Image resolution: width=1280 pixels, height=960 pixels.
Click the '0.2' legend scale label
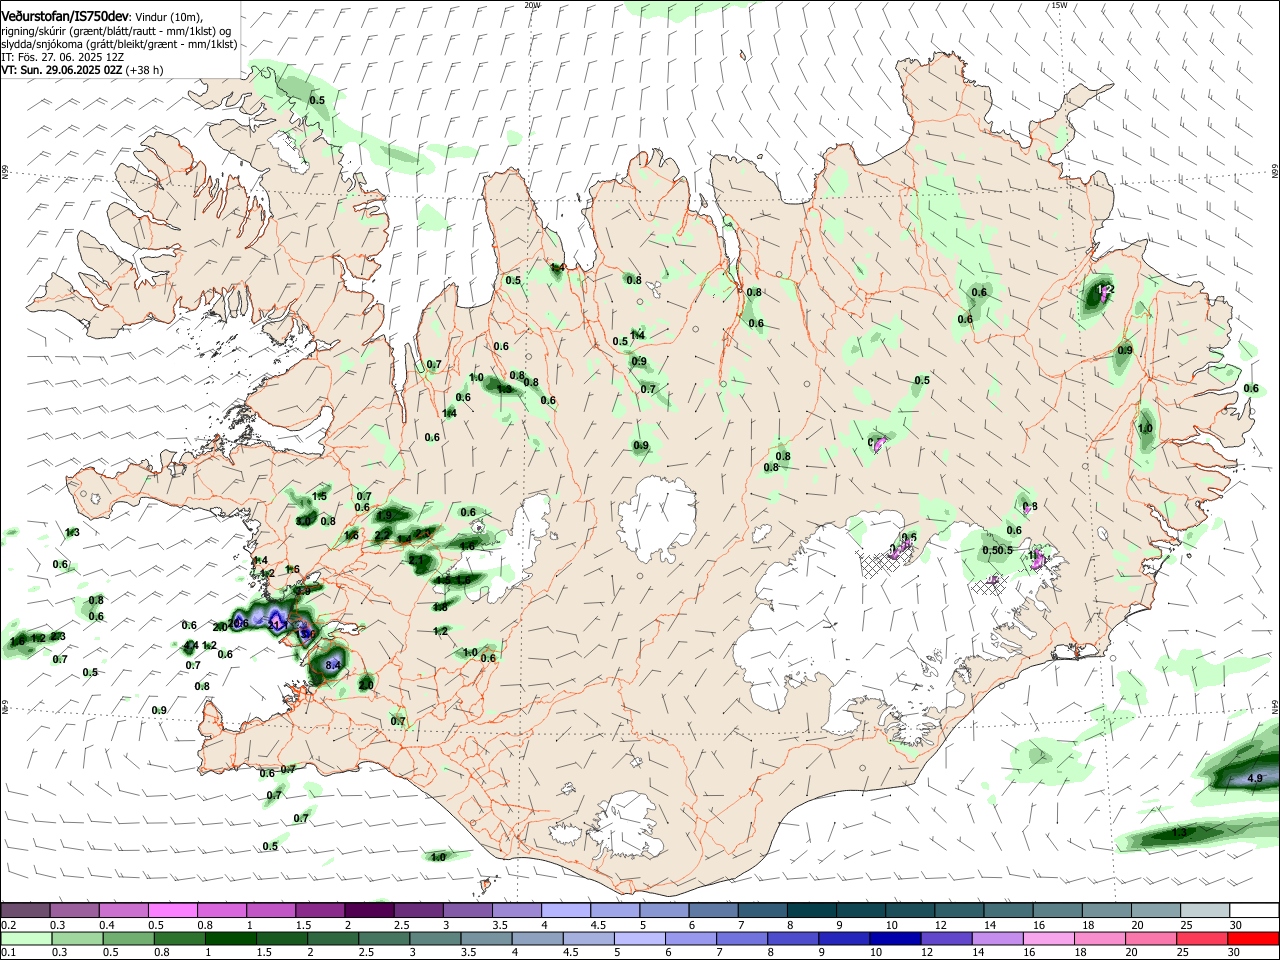(8, 925)
